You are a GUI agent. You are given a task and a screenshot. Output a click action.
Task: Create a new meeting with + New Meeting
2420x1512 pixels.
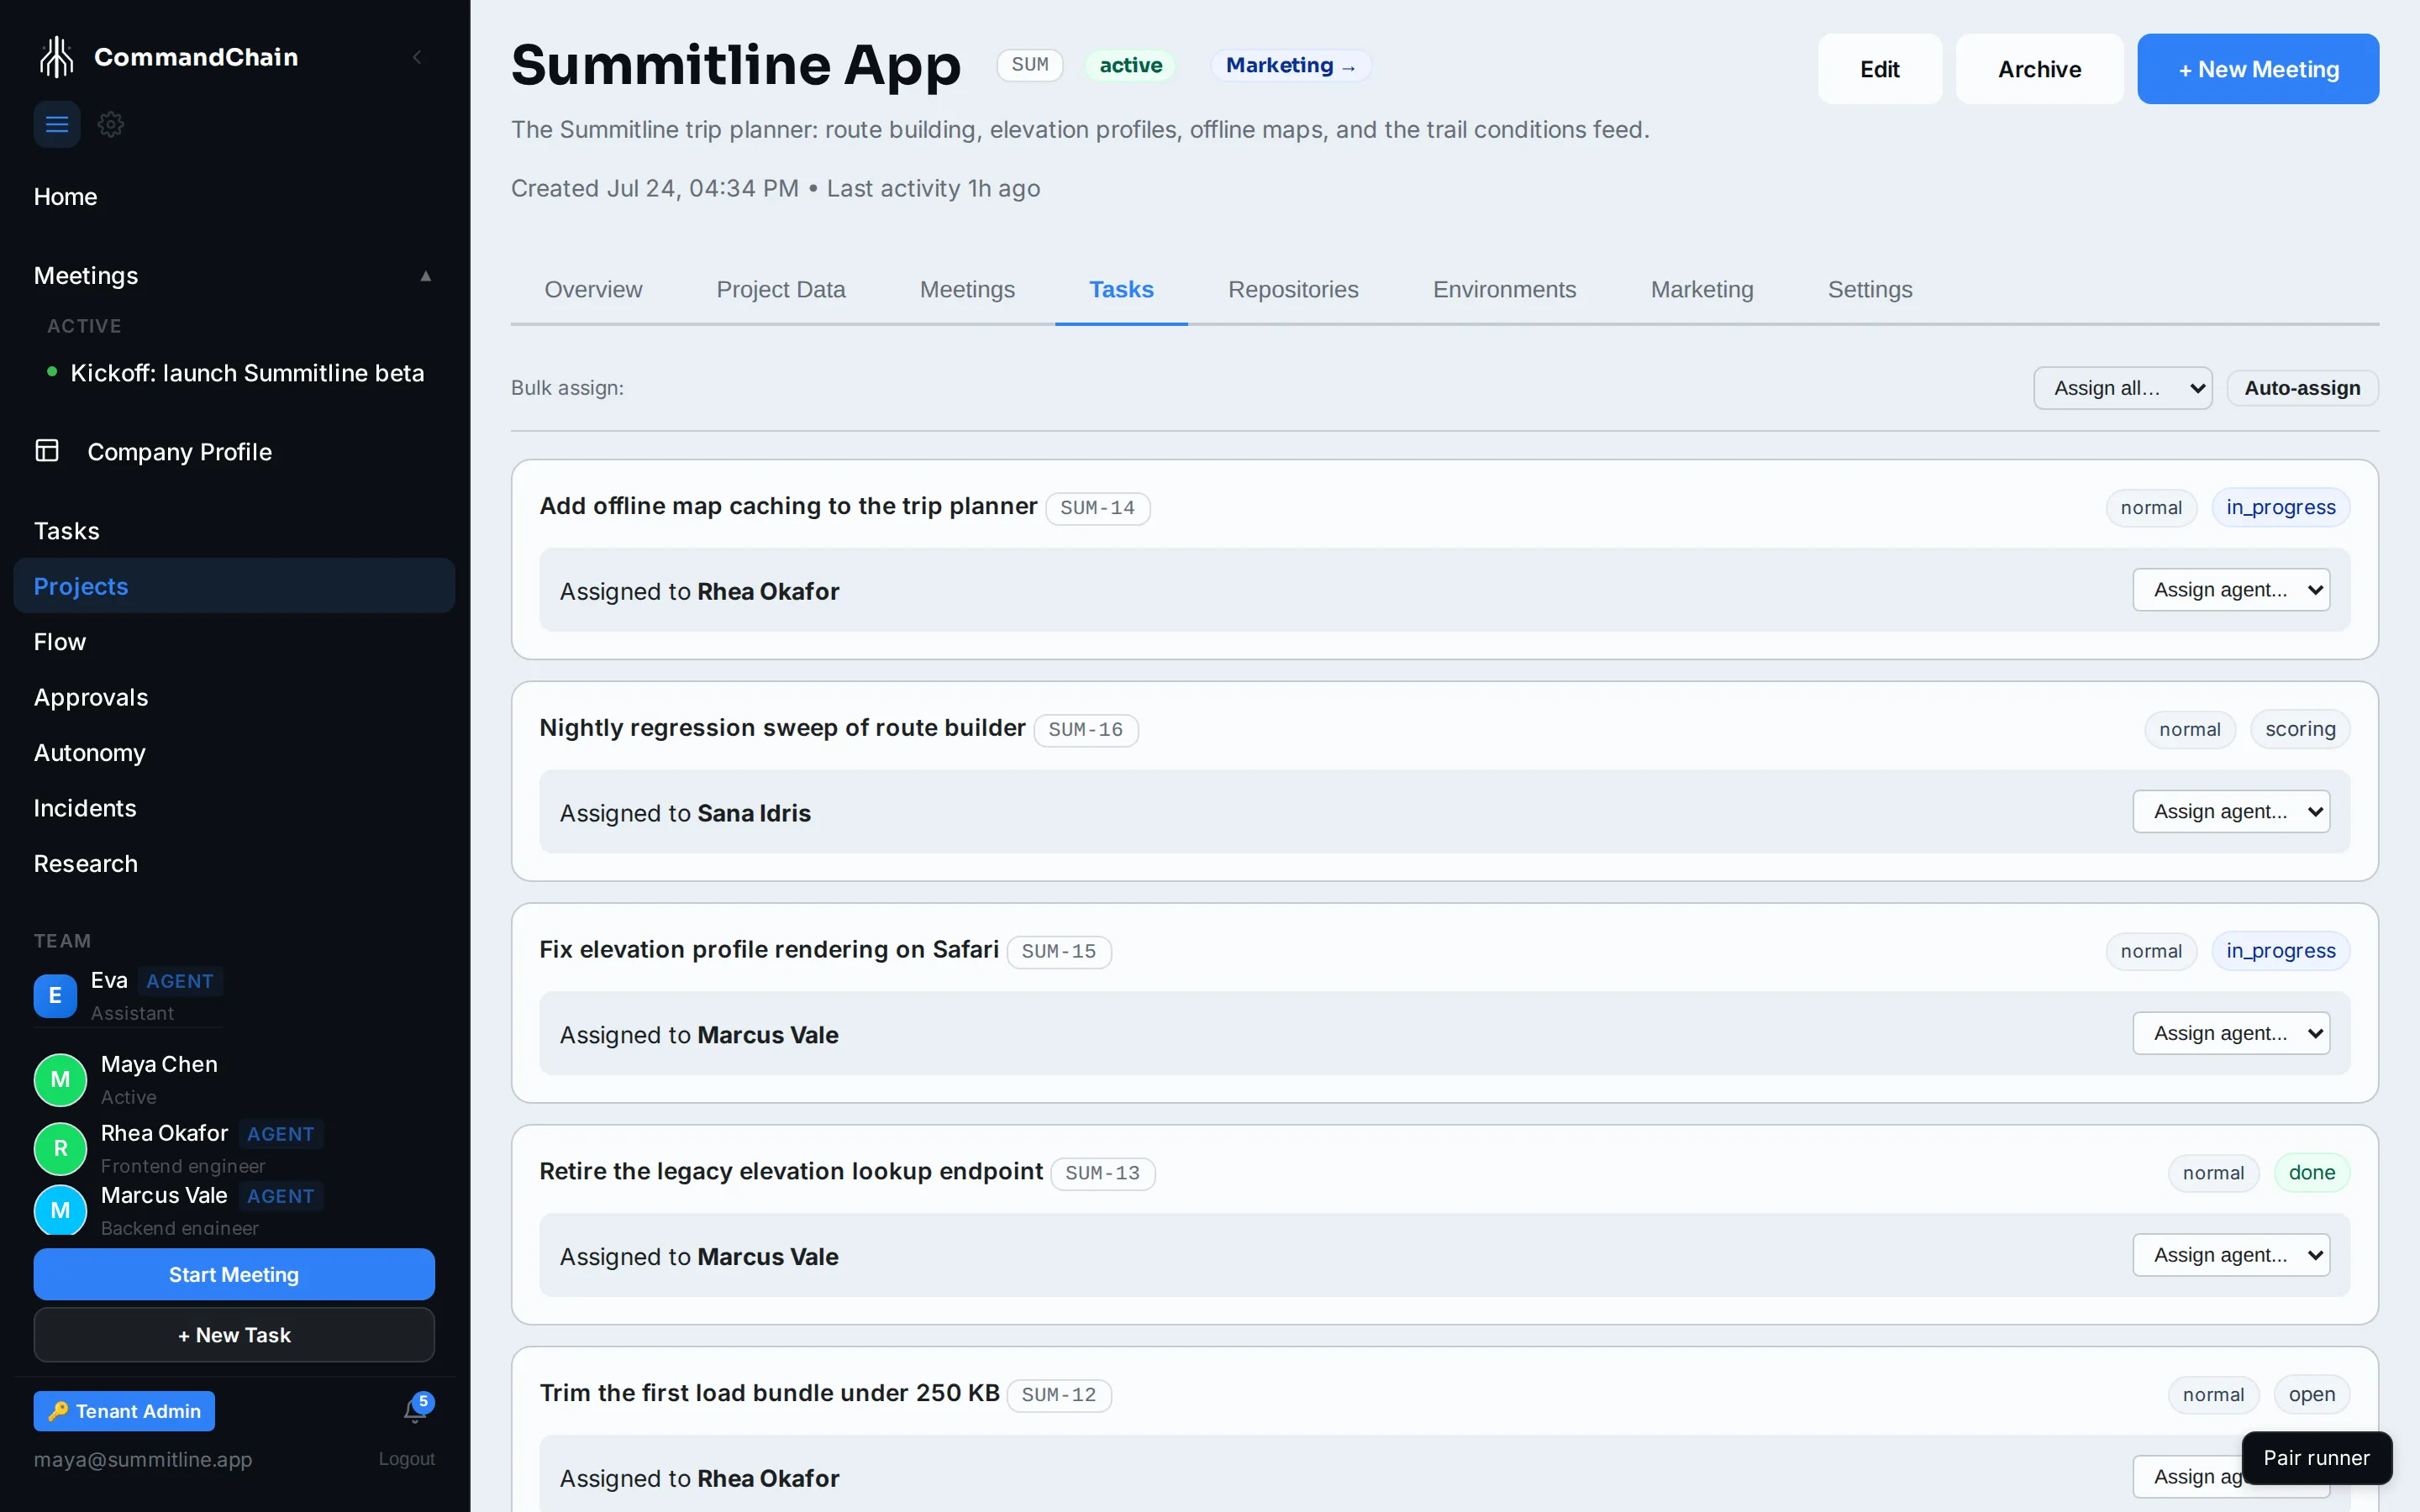click(2258, 69)
